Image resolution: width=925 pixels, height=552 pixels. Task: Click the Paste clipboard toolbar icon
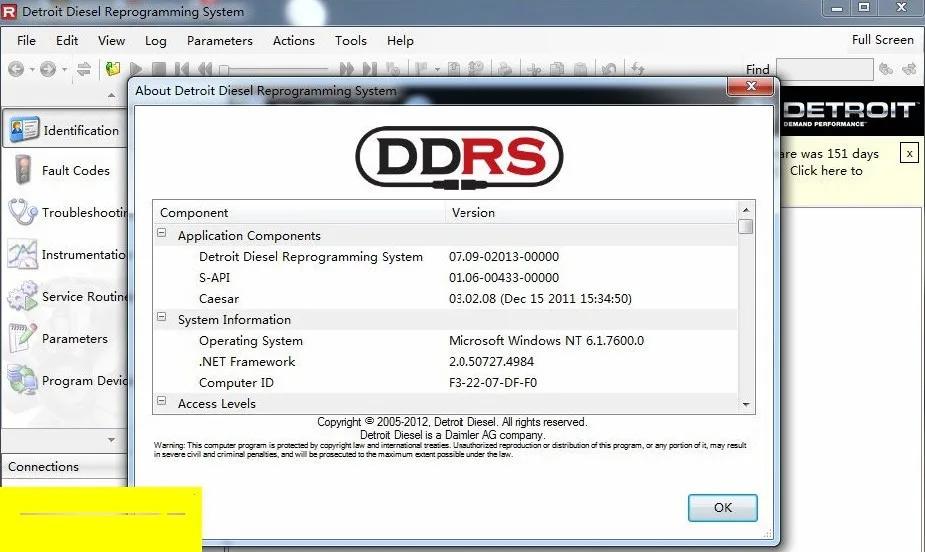pyautogui.click(x=580, y=70)
